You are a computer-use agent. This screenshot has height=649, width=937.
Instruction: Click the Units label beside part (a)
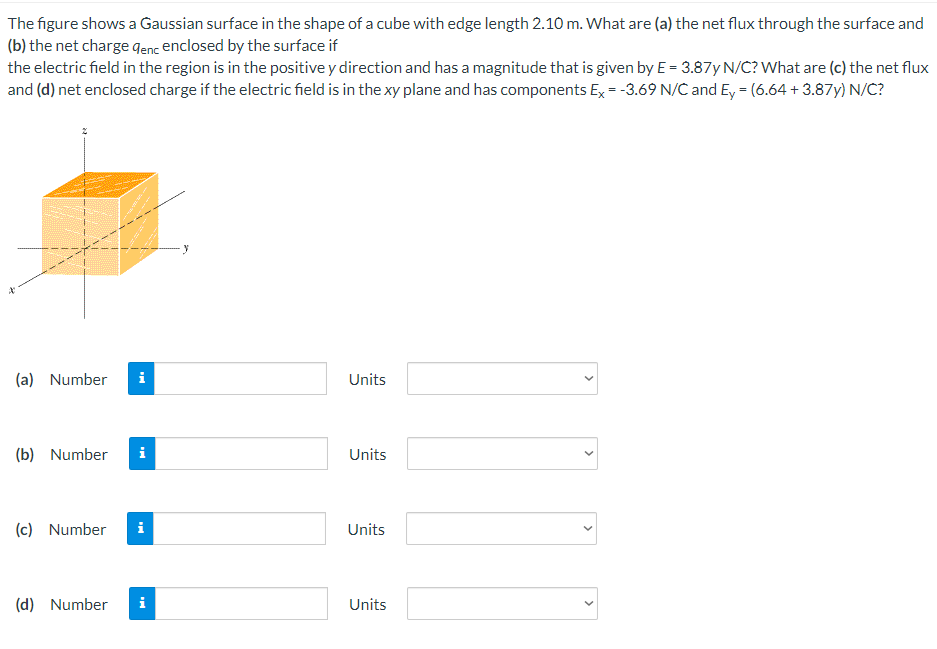pyautogui.click(x=366, y=379)
